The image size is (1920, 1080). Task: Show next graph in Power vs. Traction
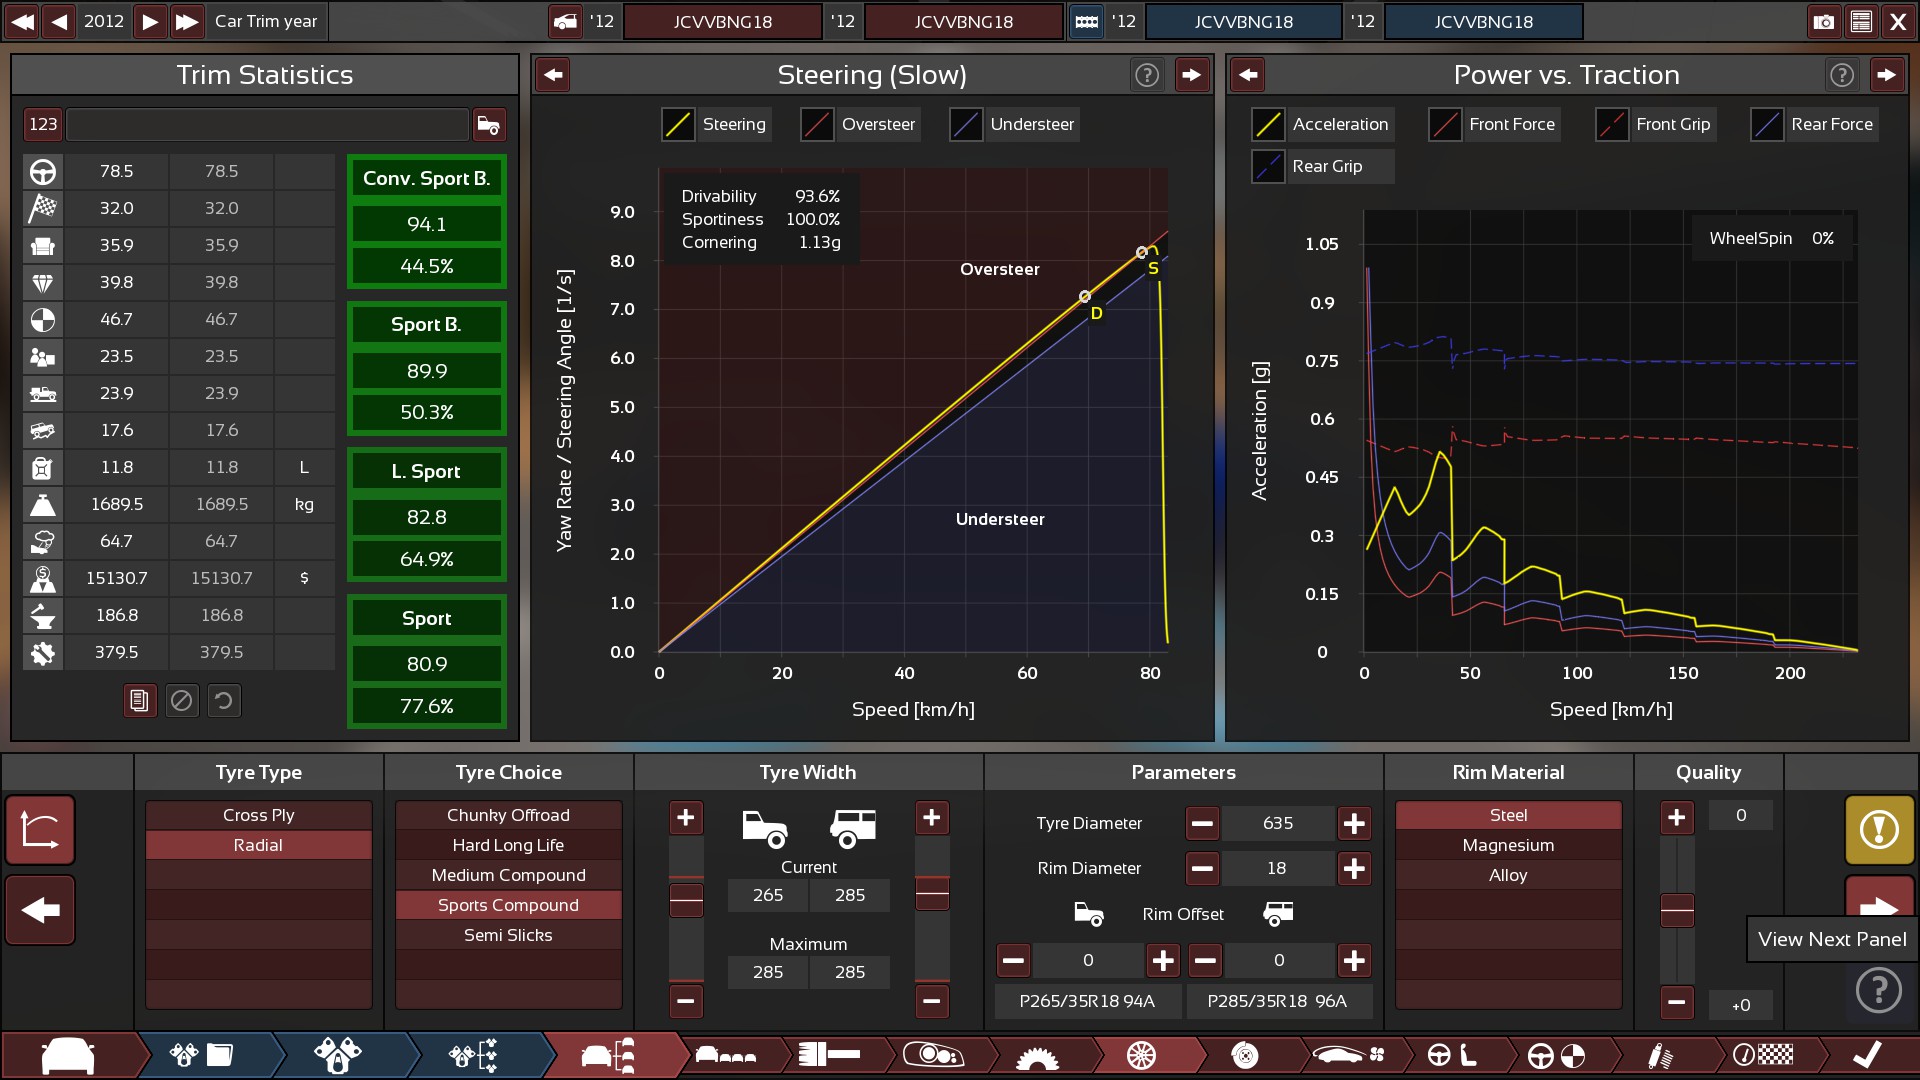1887,75
